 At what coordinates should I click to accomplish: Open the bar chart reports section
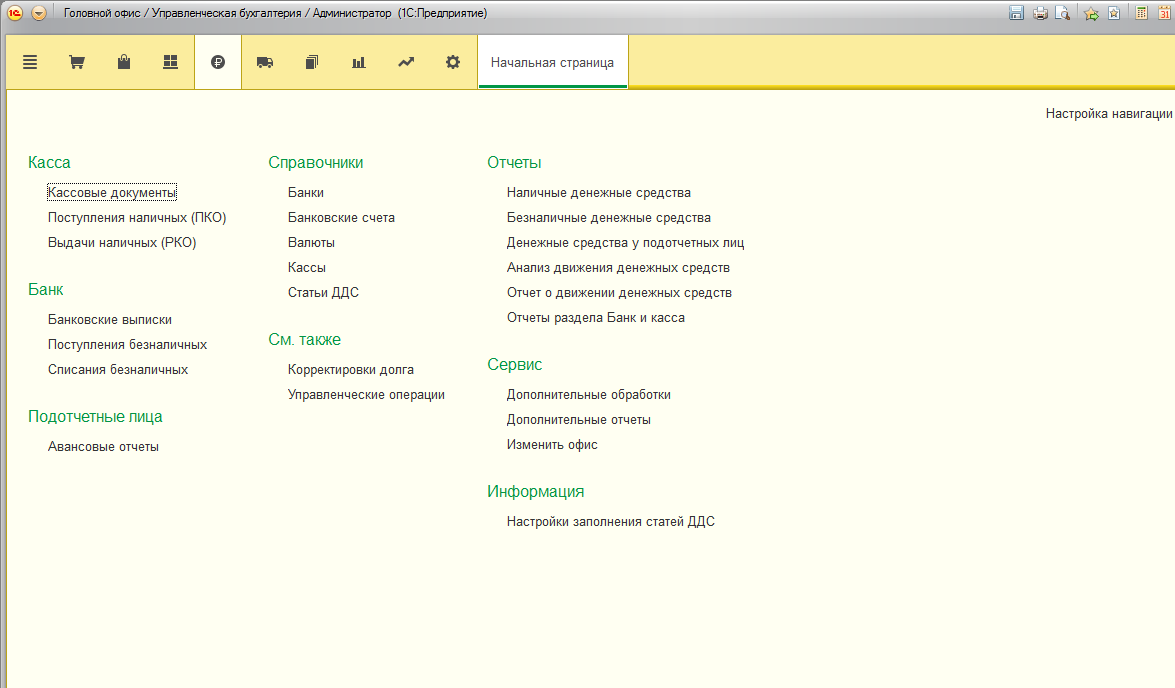point(359,62)
